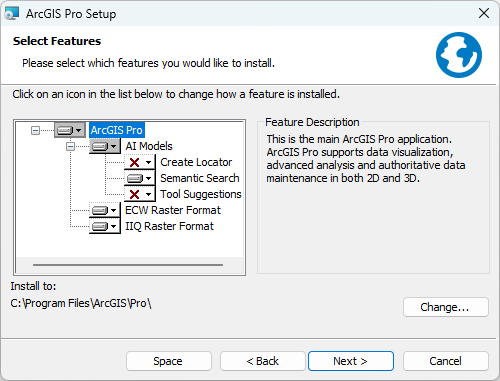Image resolution: width=500 pixels, height=381 pixels.
Task: Click the setup installer icon in title bar
Action: [12, 13]
